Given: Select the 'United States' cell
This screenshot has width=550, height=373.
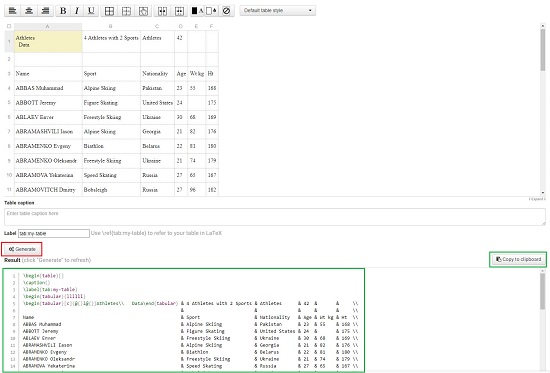Looking at the screenshot, I should pos(157,103).
